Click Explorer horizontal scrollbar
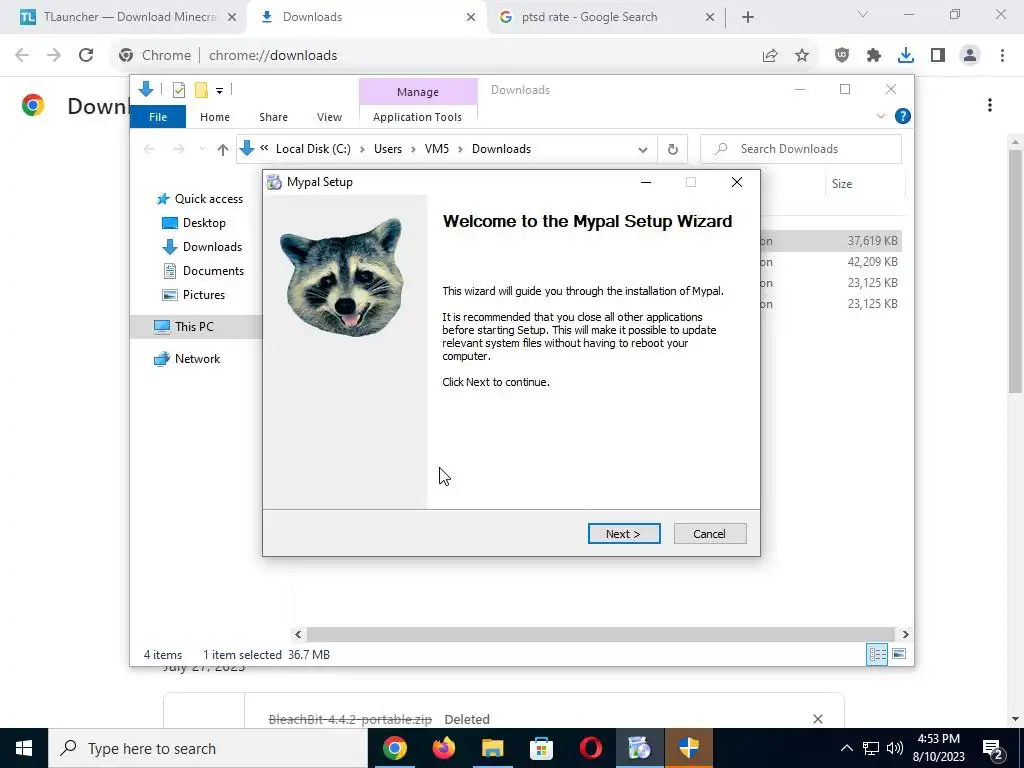This screenshot has width=1024, height=768. pyautogui.click(x=600, y=634)
